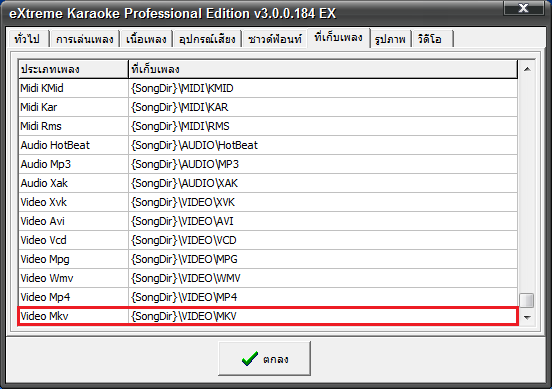Close the eXtreme Karaoke settings window
The width and height of the screenshot is (552, 389).
click(523, 8)
